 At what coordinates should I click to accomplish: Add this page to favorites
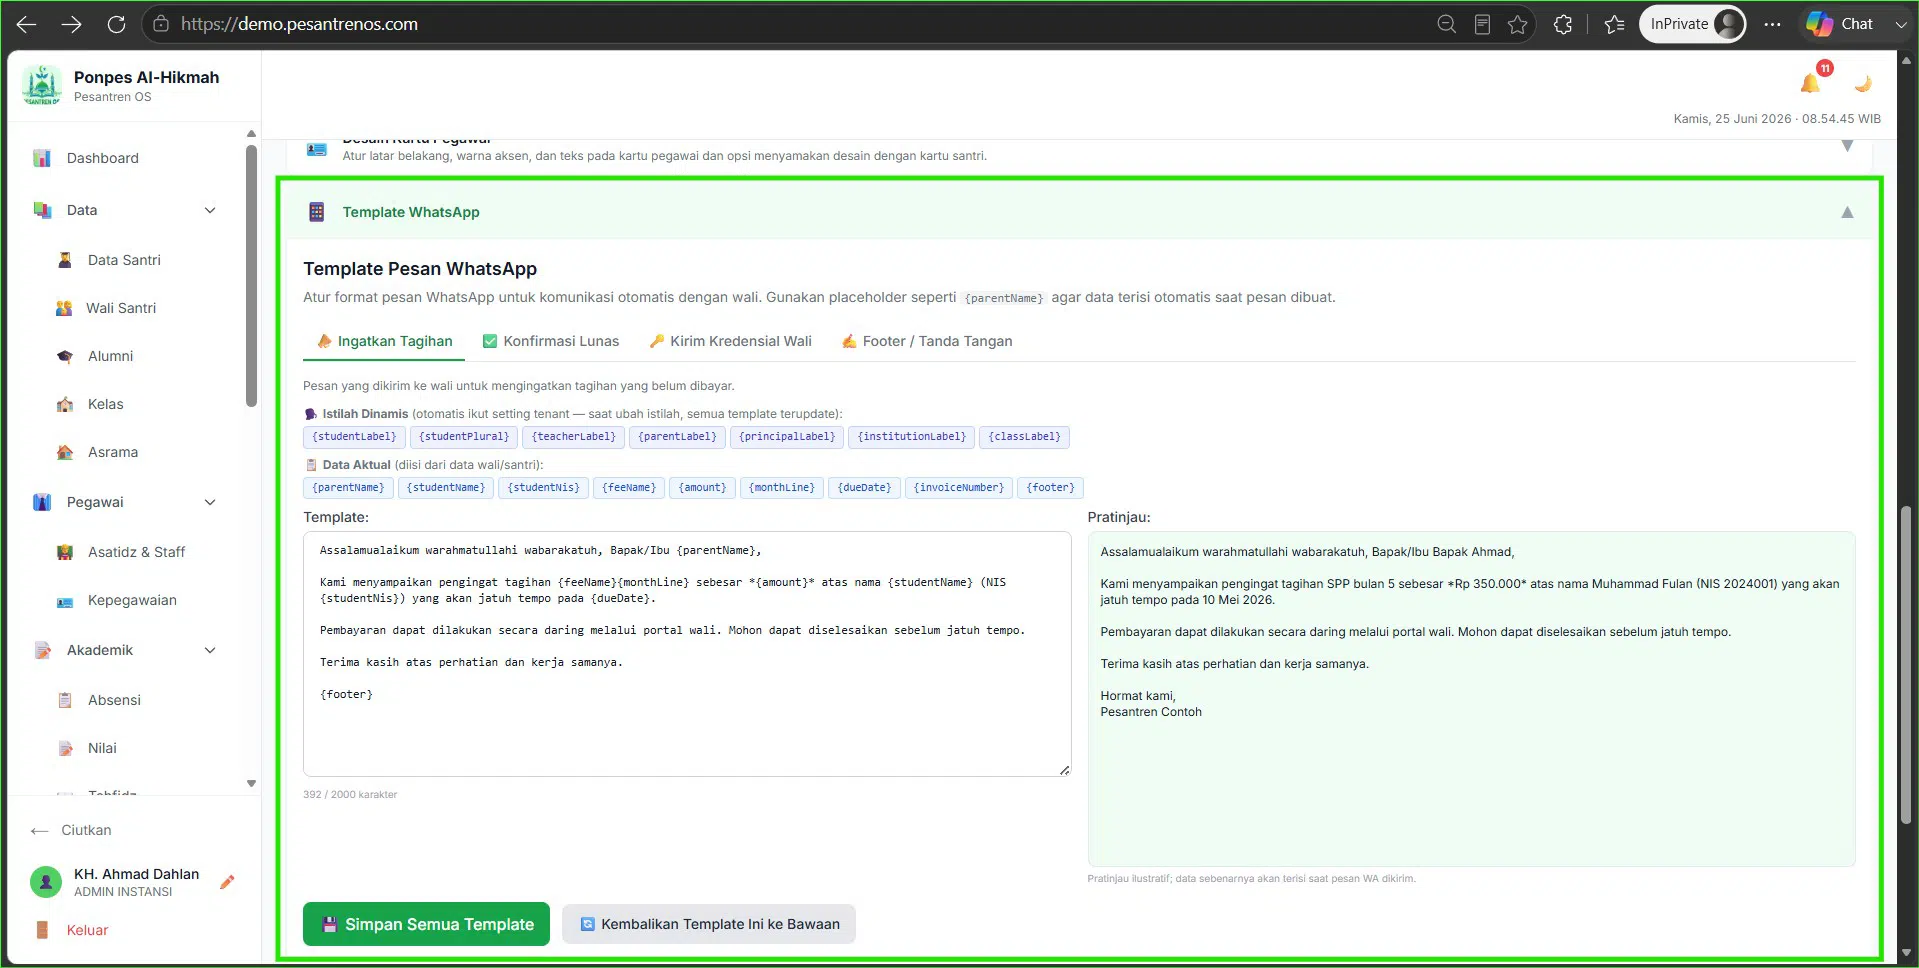(x=1518, y=24)
